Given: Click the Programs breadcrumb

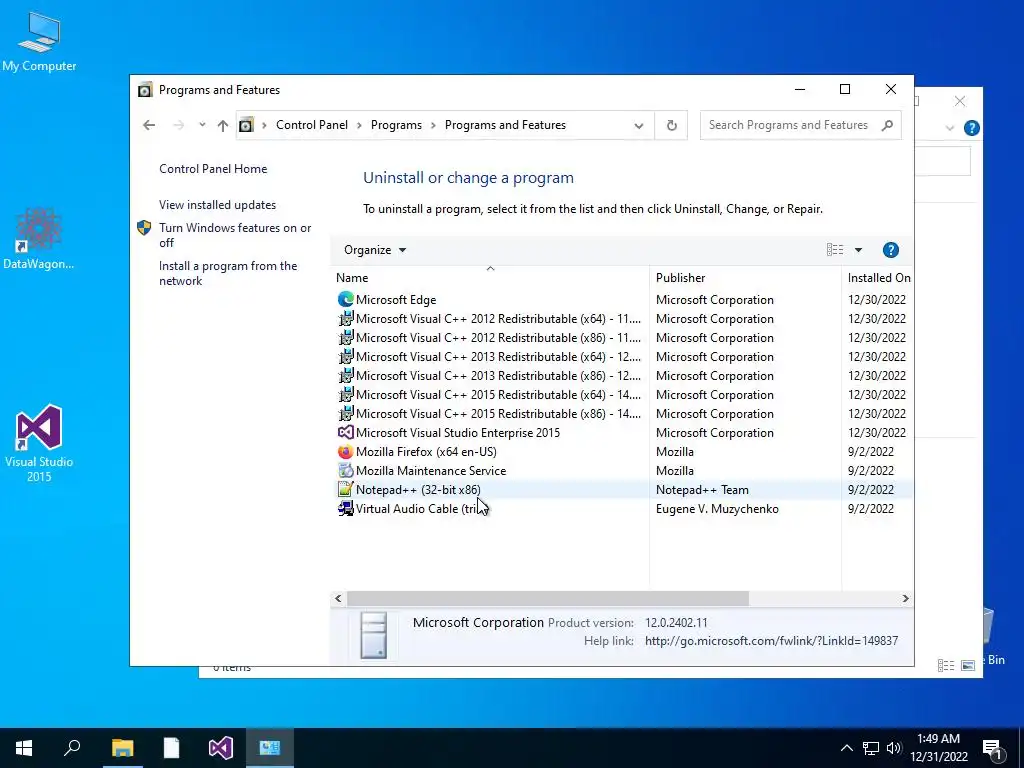Looking at the screenshot, I should click(396, 125).
